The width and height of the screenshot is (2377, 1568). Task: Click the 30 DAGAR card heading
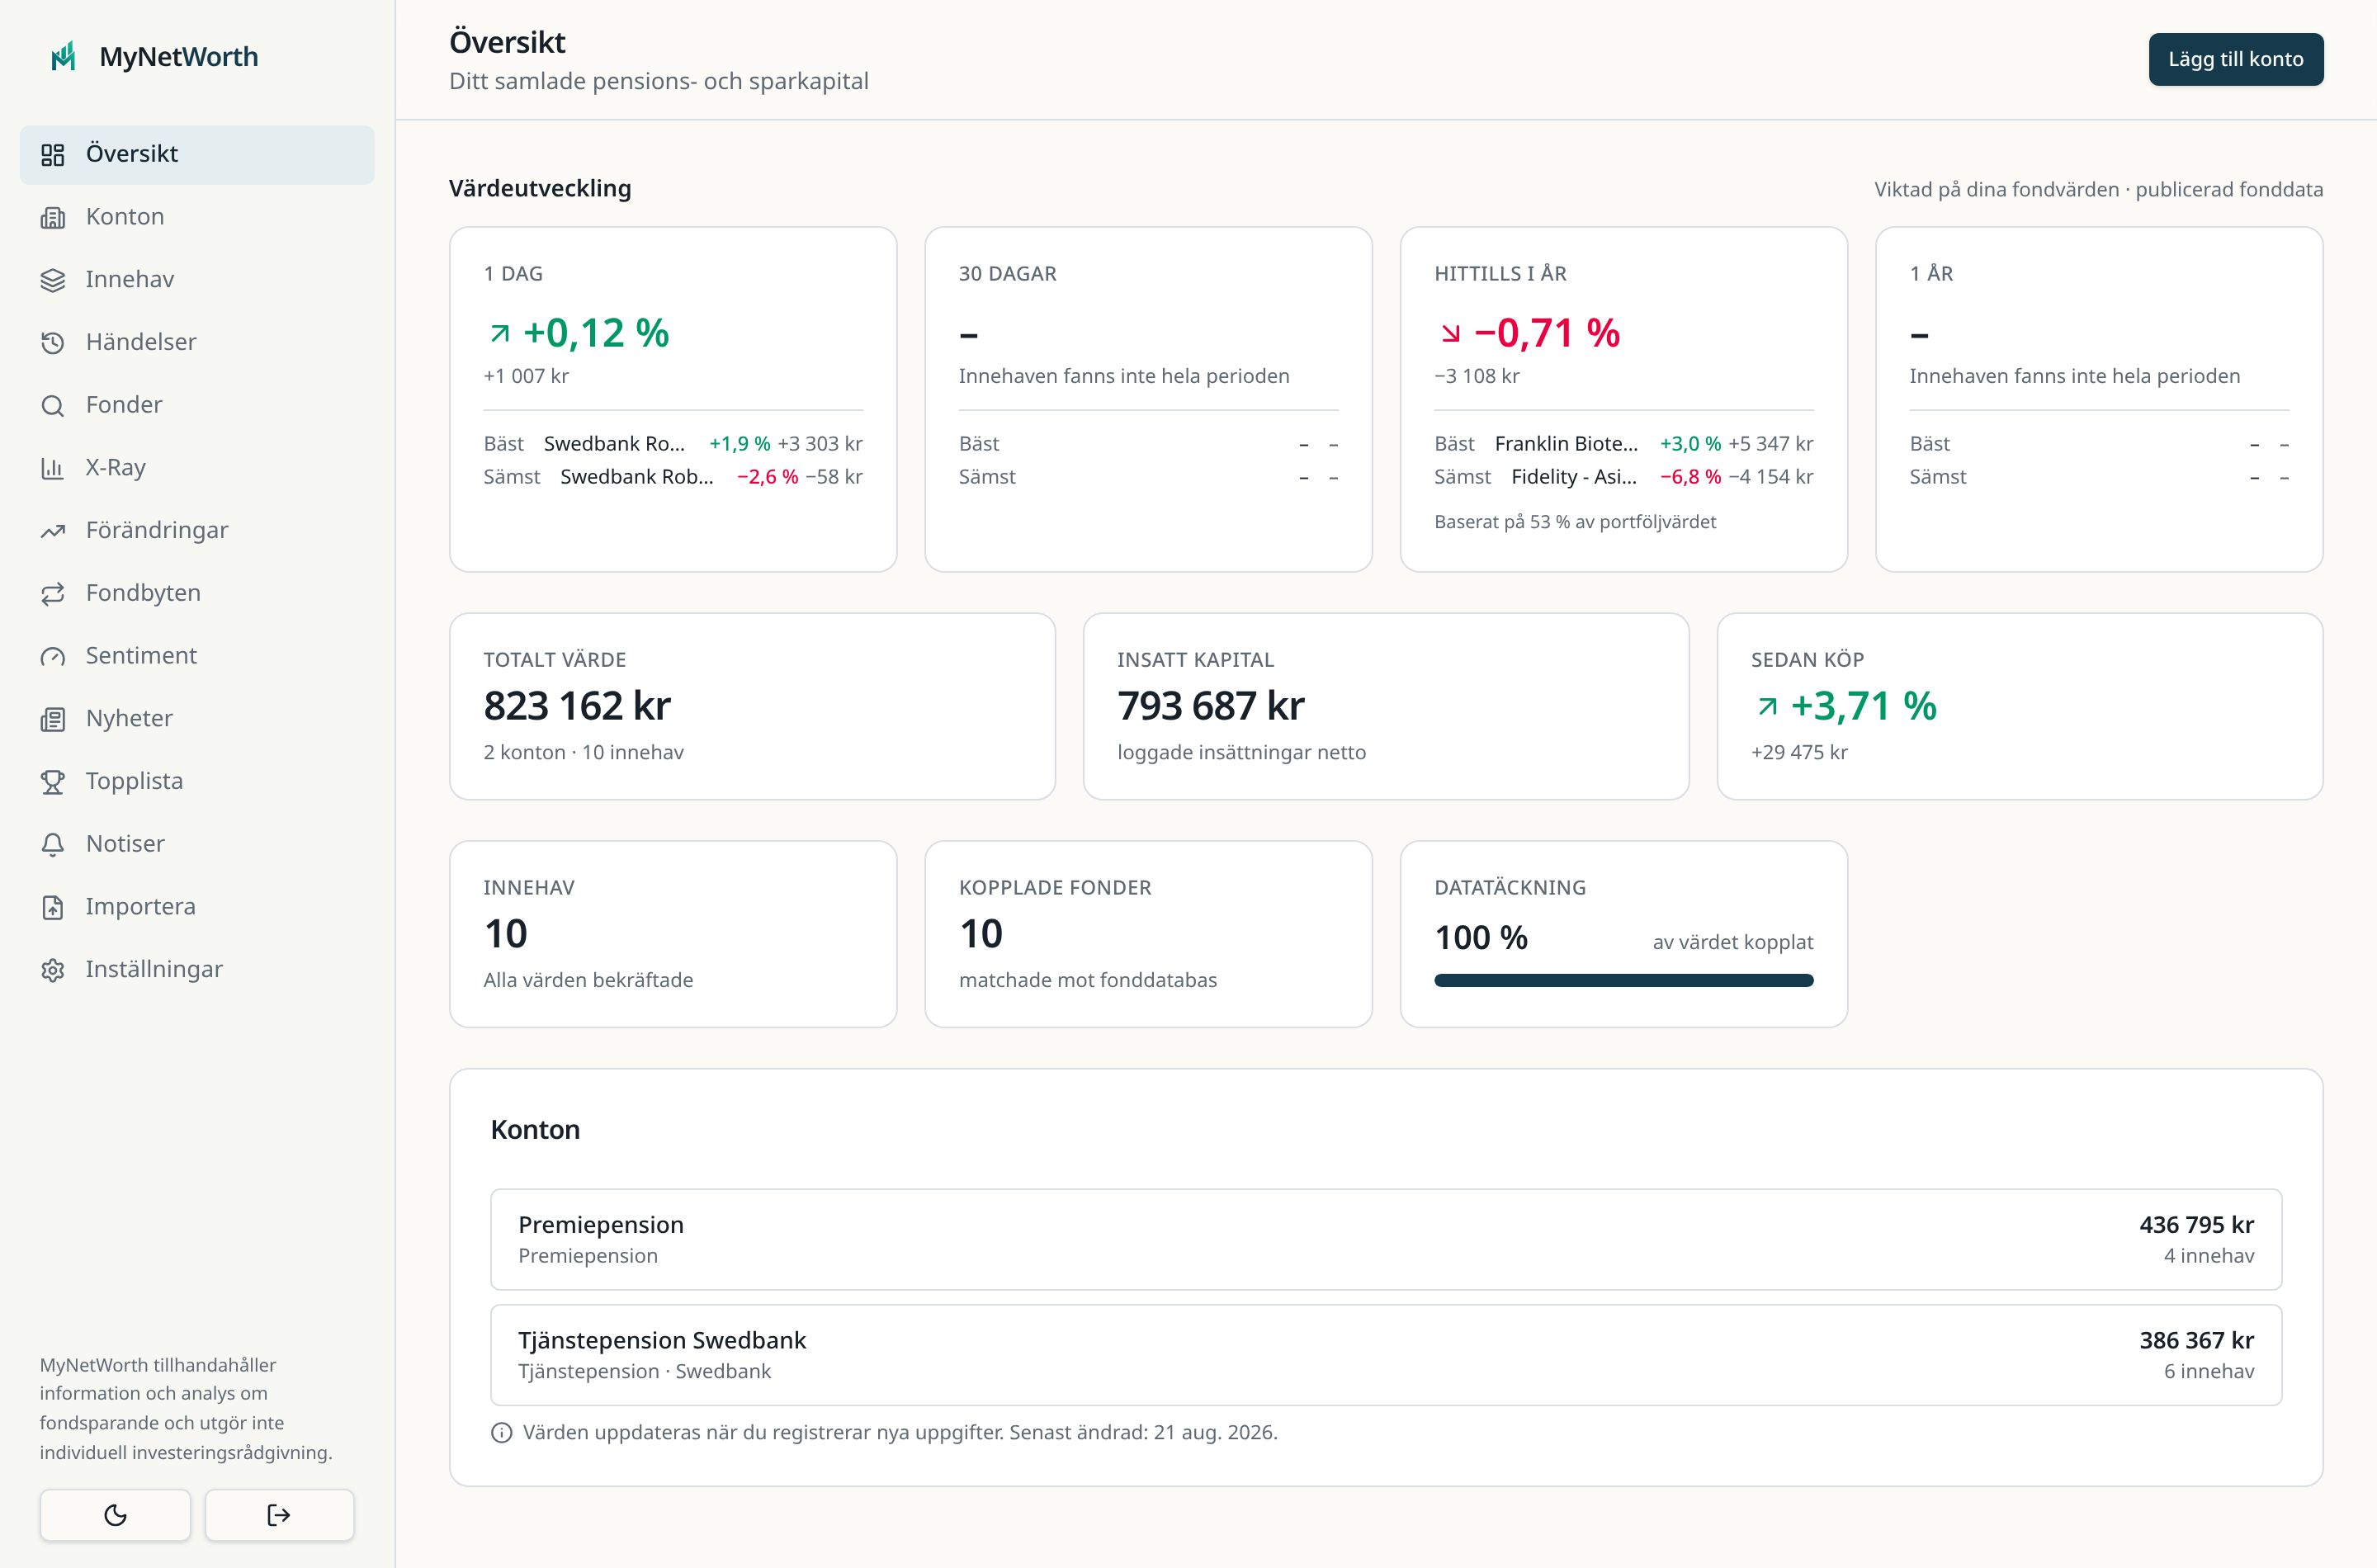(x=1007, y=274)
